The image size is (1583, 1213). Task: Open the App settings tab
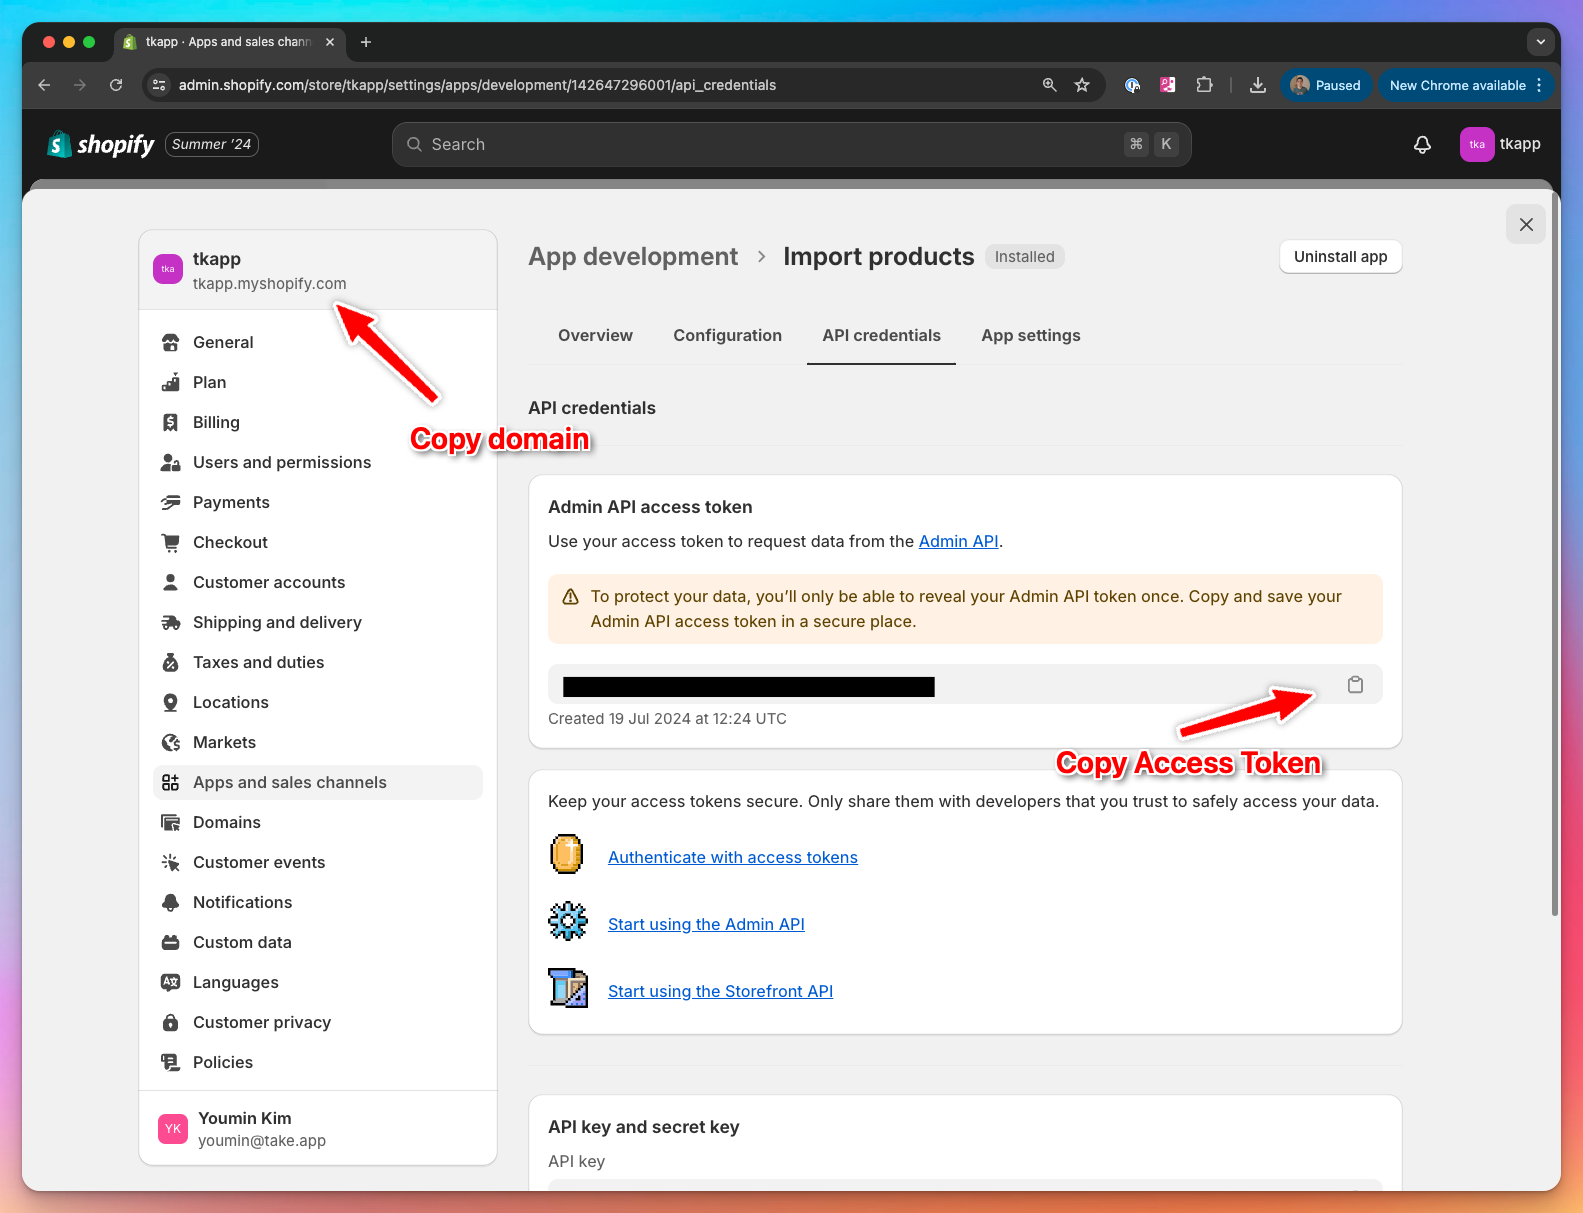tap(1031, 336)
